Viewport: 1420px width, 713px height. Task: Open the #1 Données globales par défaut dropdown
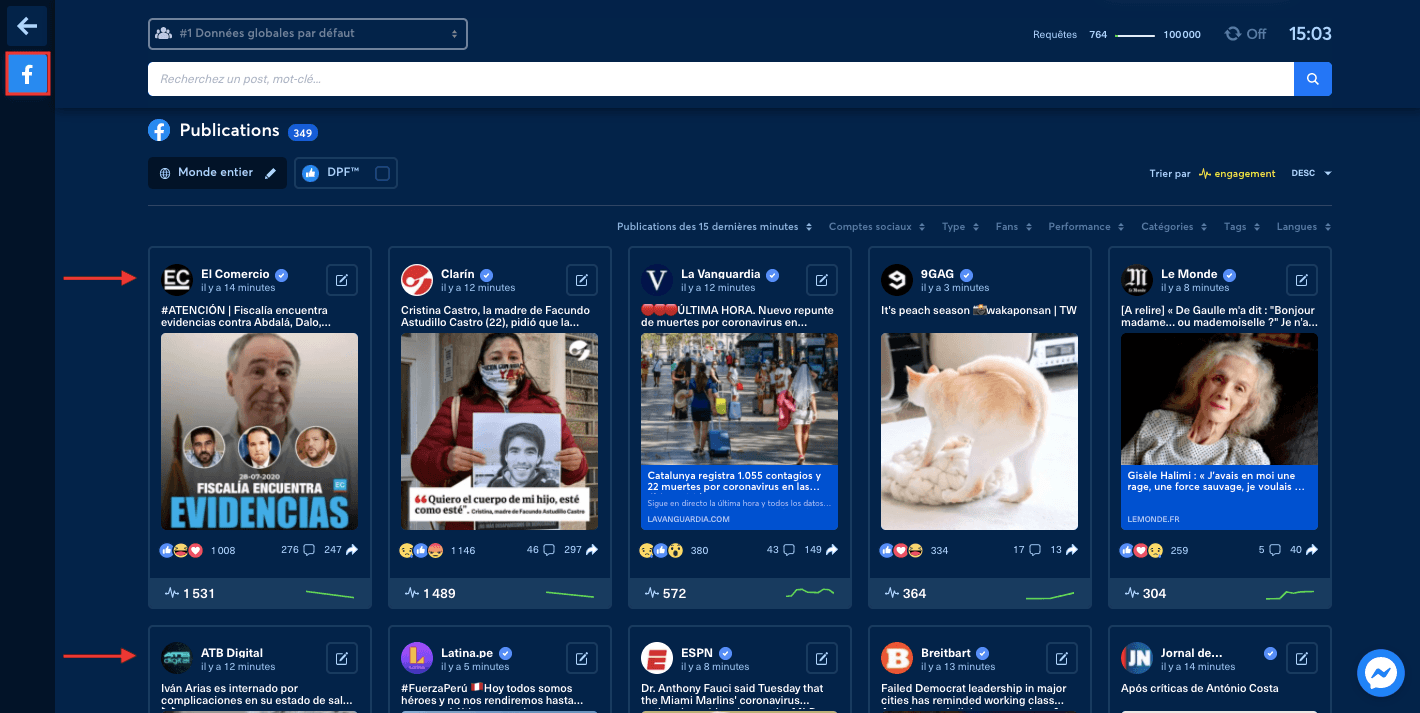point(308,34)
